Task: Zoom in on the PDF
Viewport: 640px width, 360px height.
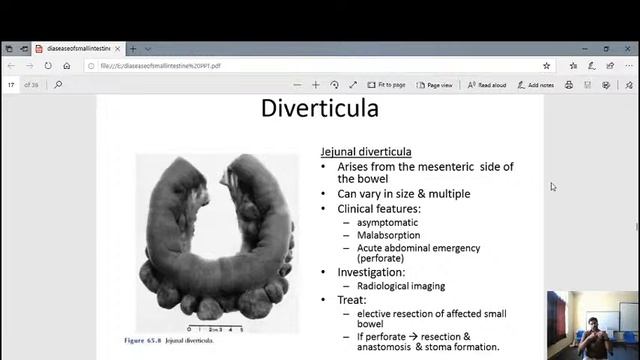Action: 316,85
